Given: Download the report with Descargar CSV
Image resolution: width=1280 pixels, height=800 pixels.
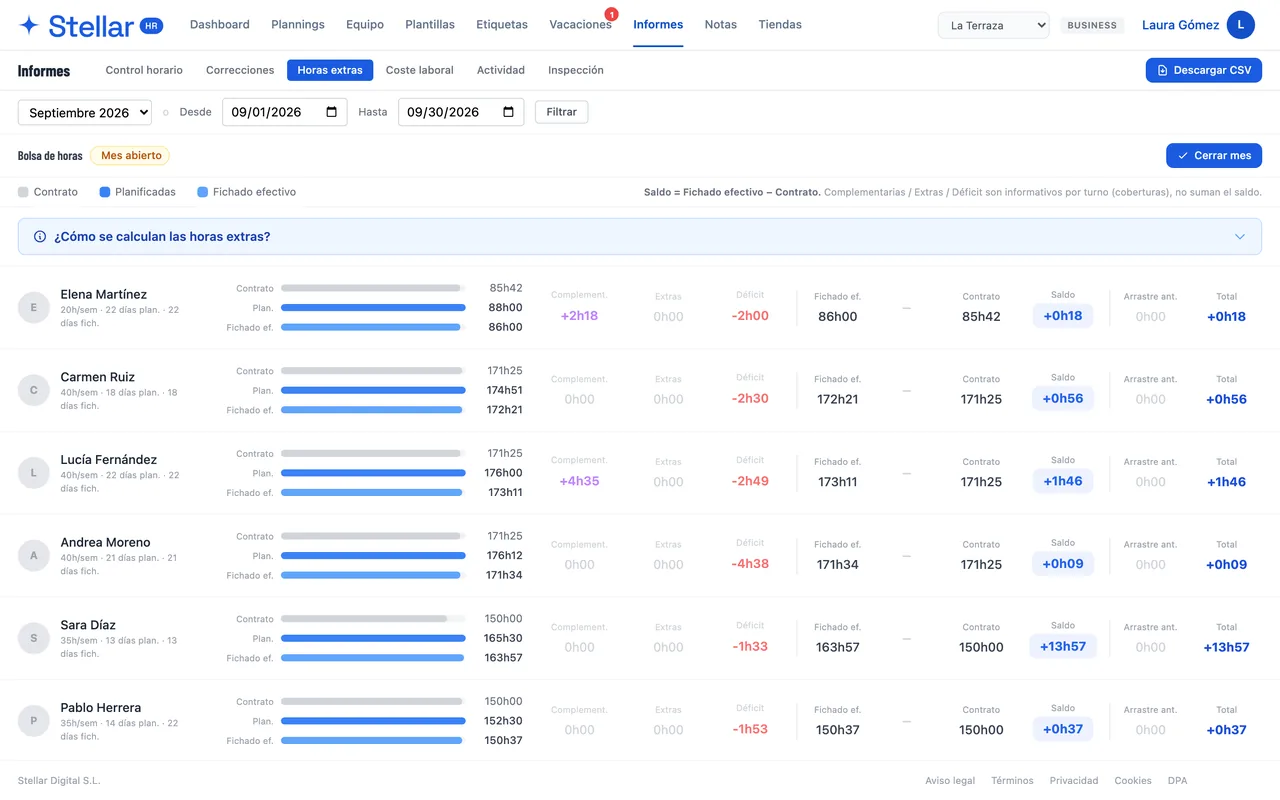Looking at the screenshot, I should (x=1204, y=70).
